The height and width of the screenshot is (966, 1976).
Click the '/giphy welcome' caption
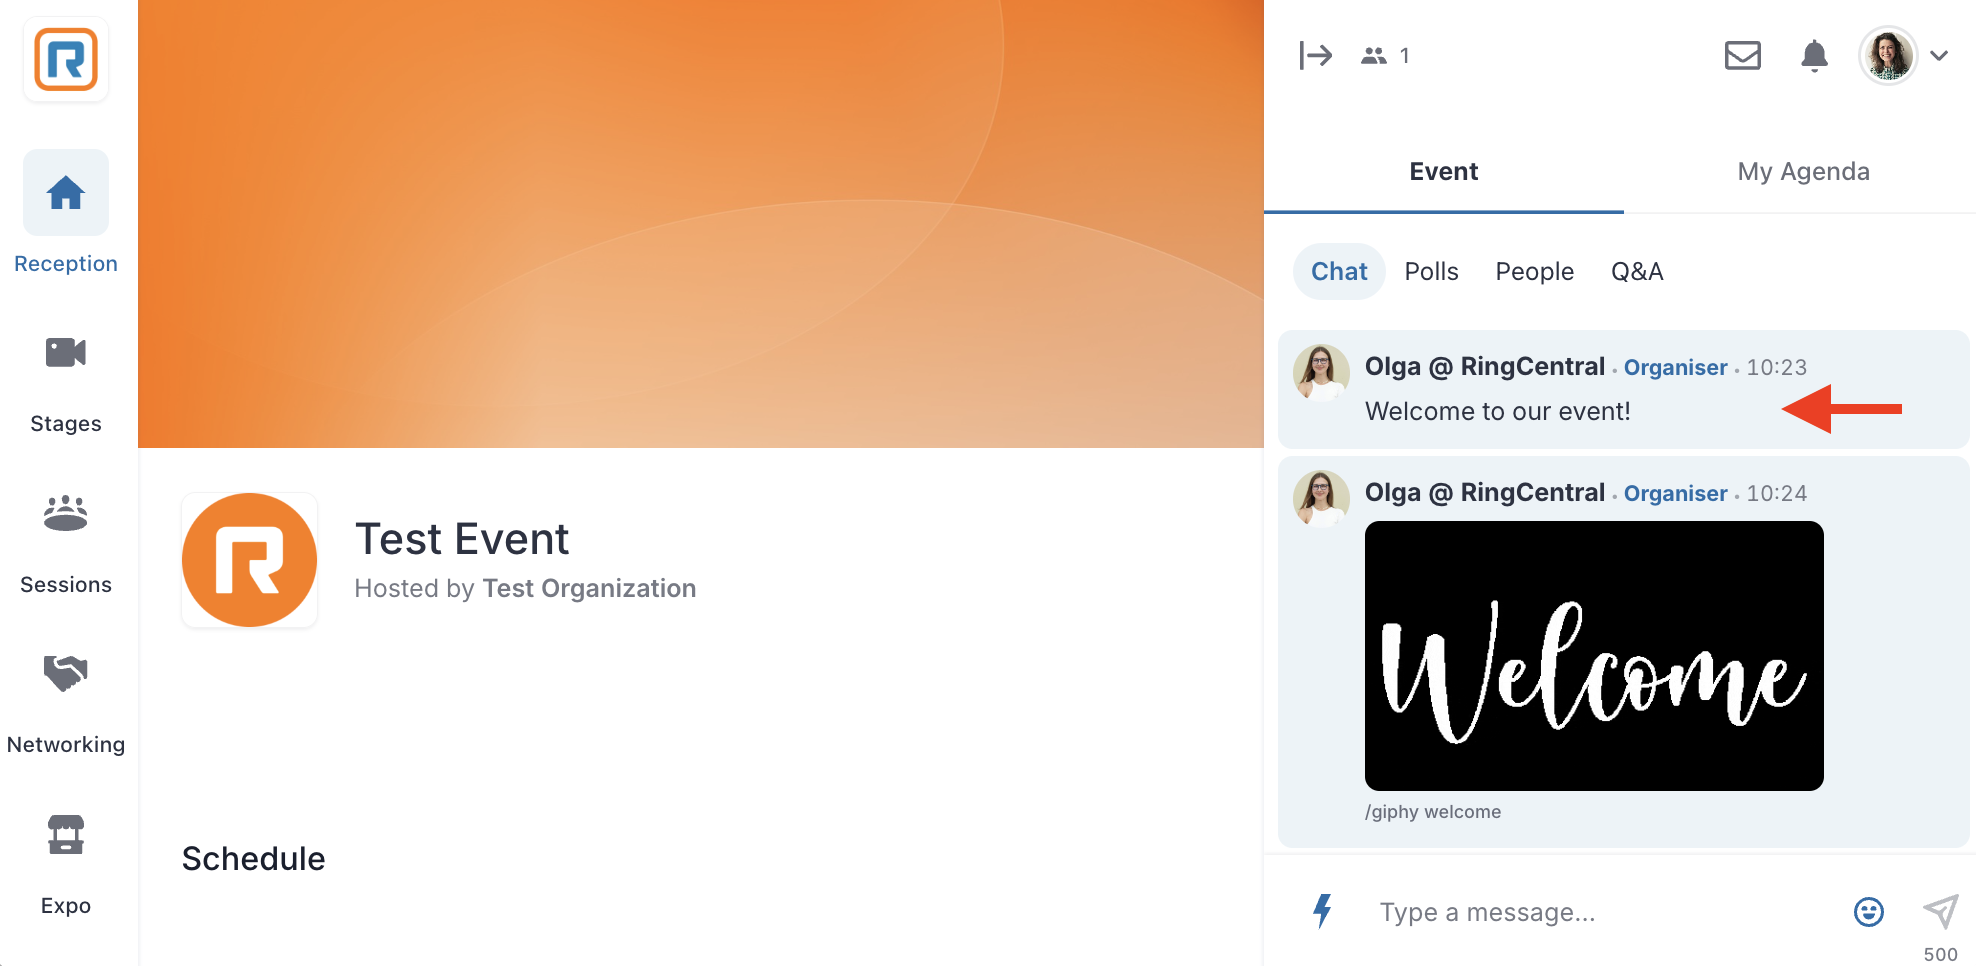1433,812
